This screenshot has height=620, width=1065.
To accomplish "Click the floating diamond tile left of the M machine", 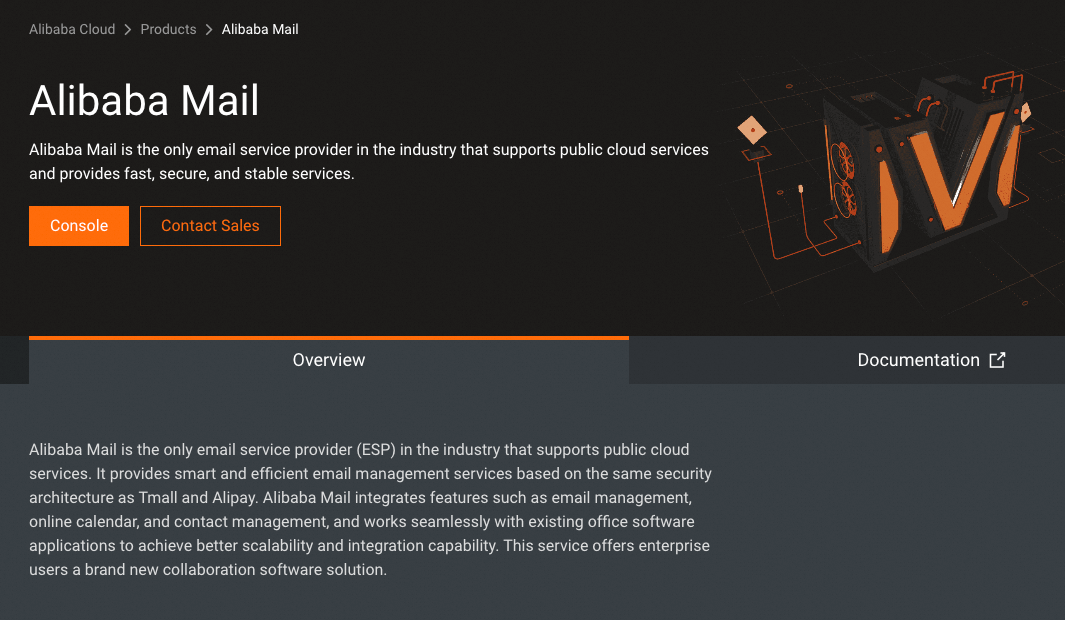I will [751, 129].
